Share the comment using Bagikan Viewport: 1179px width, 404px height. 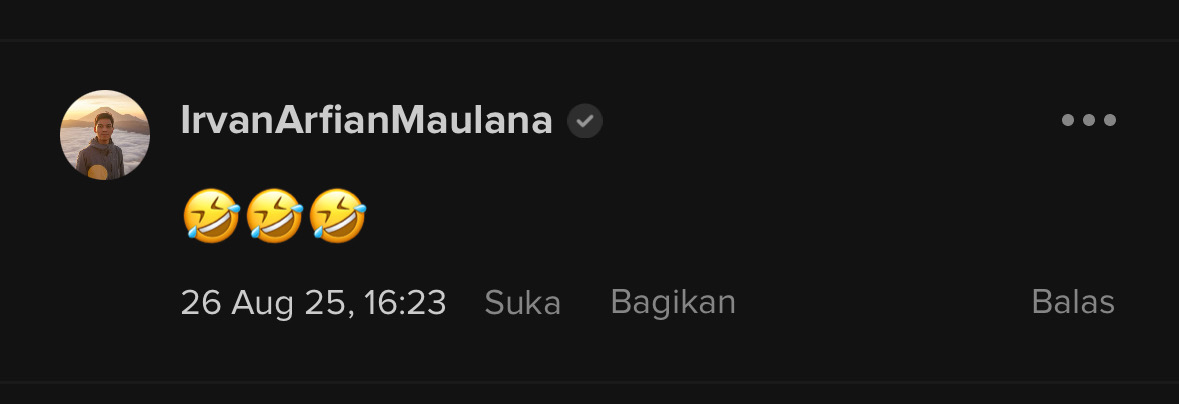coord(673,302)
